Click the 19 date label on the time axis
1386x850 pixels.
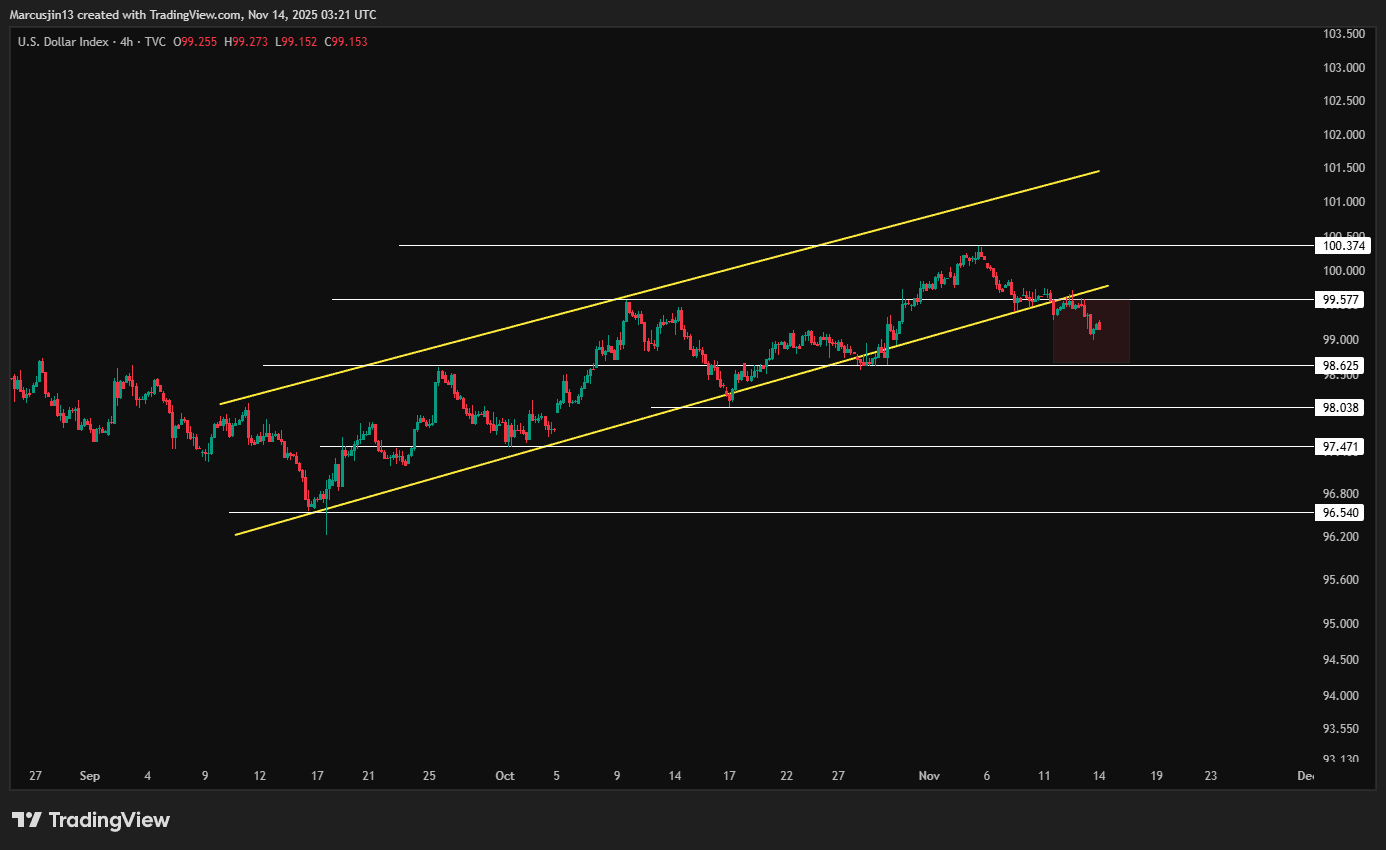(x=1156, y=776)
